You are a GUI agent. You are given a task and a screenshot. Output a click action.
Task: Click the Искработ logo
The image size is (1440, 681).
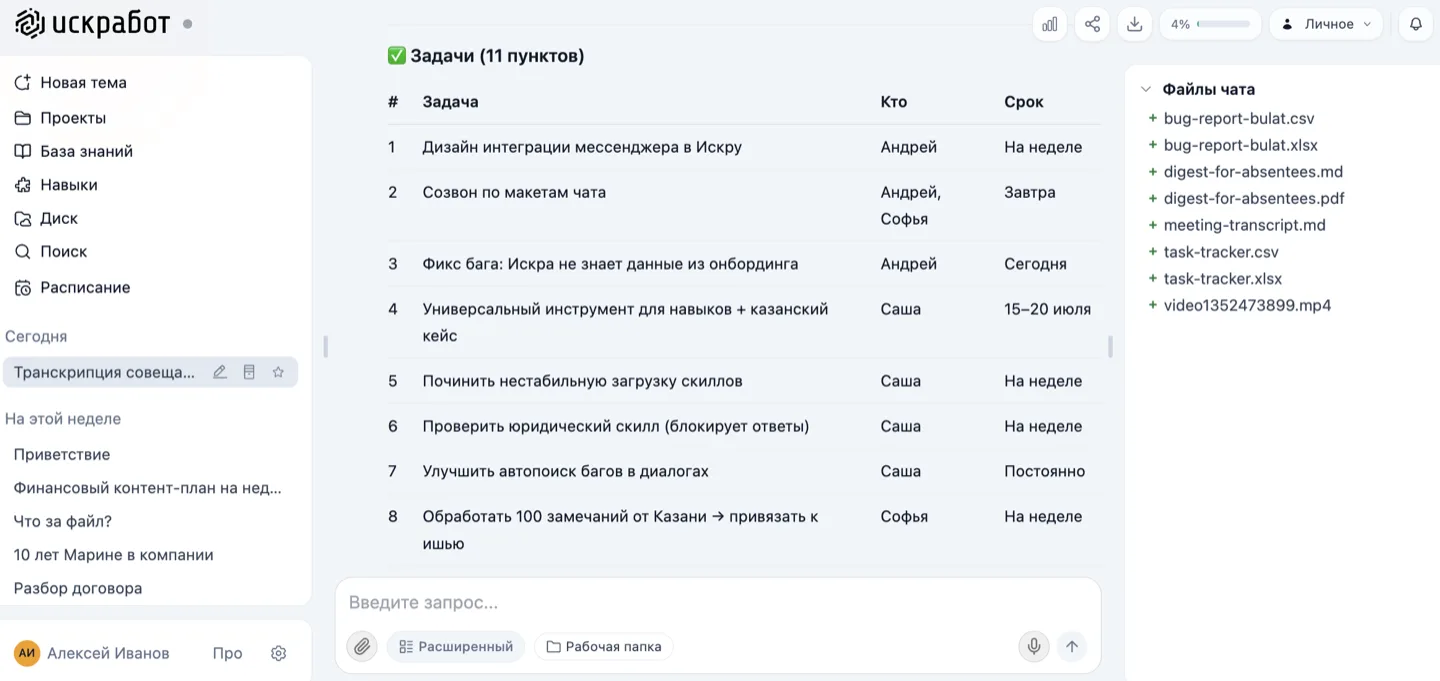[x=93, y=23]
